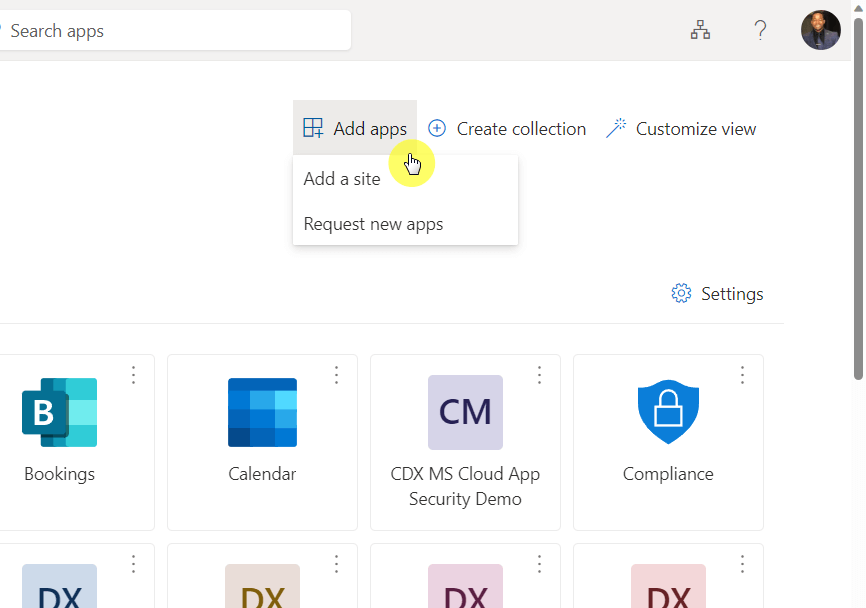This screenshot has height=608, width=866.
Task: Click the Calendar label text
Action: coord(262,474)
